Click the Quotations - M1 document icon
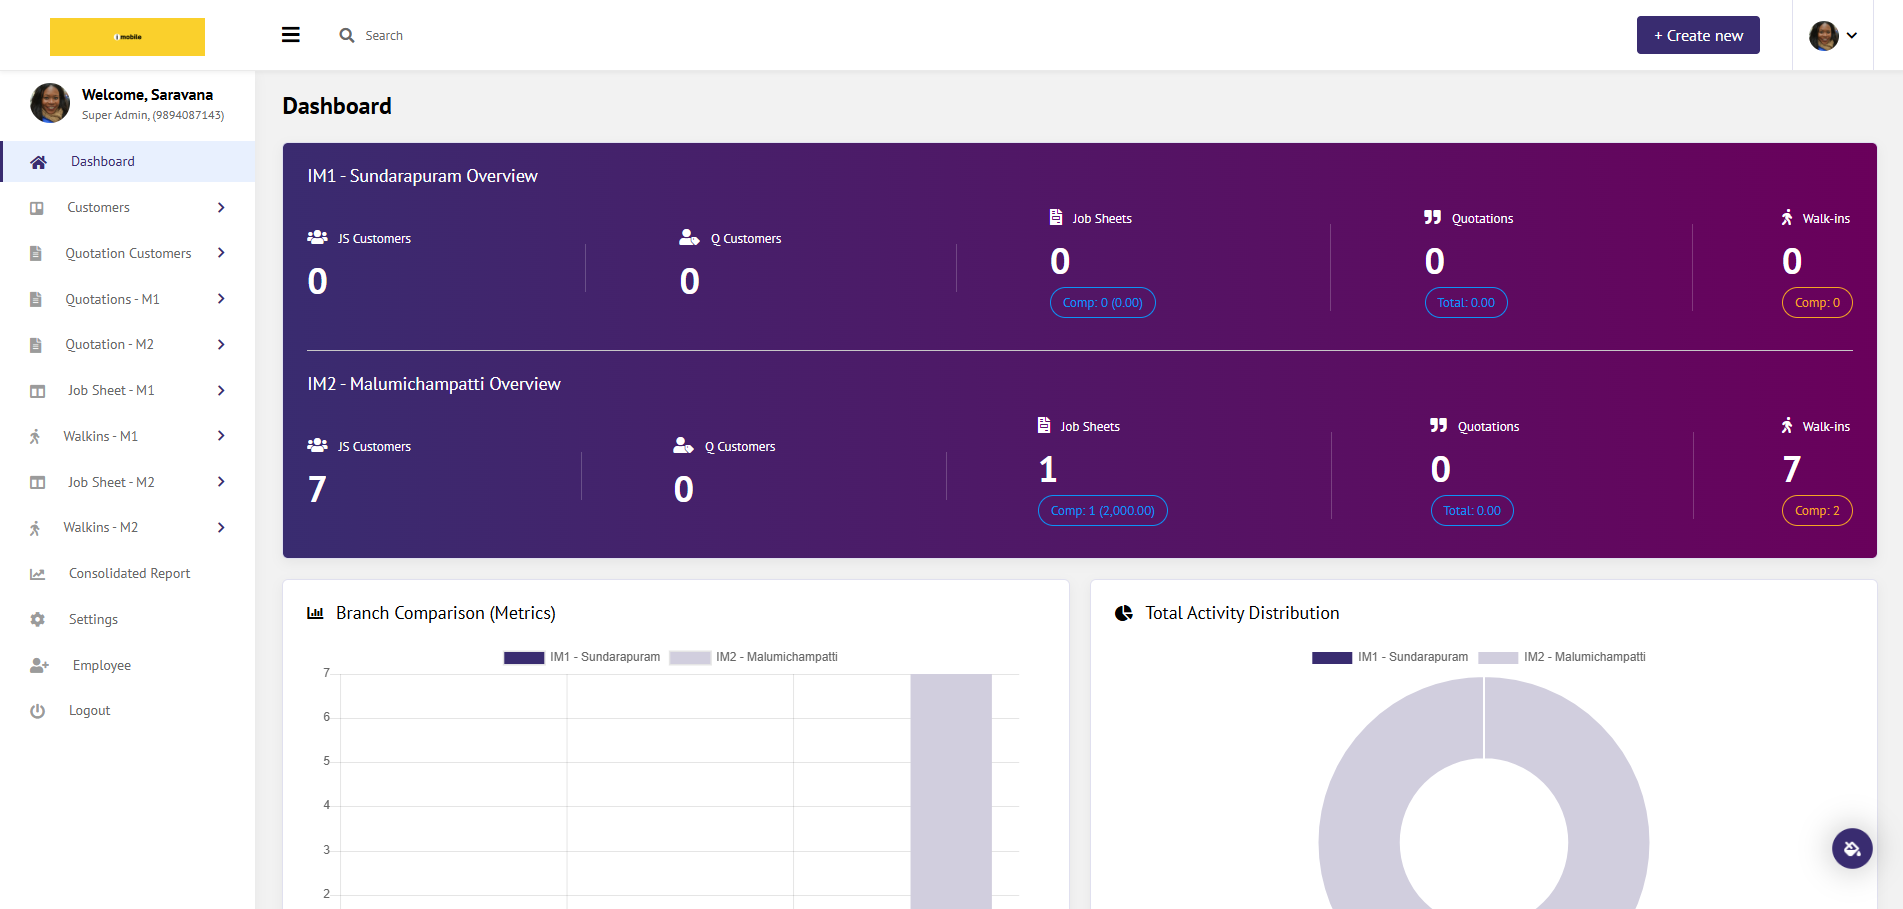 click(x=36, y=299)
